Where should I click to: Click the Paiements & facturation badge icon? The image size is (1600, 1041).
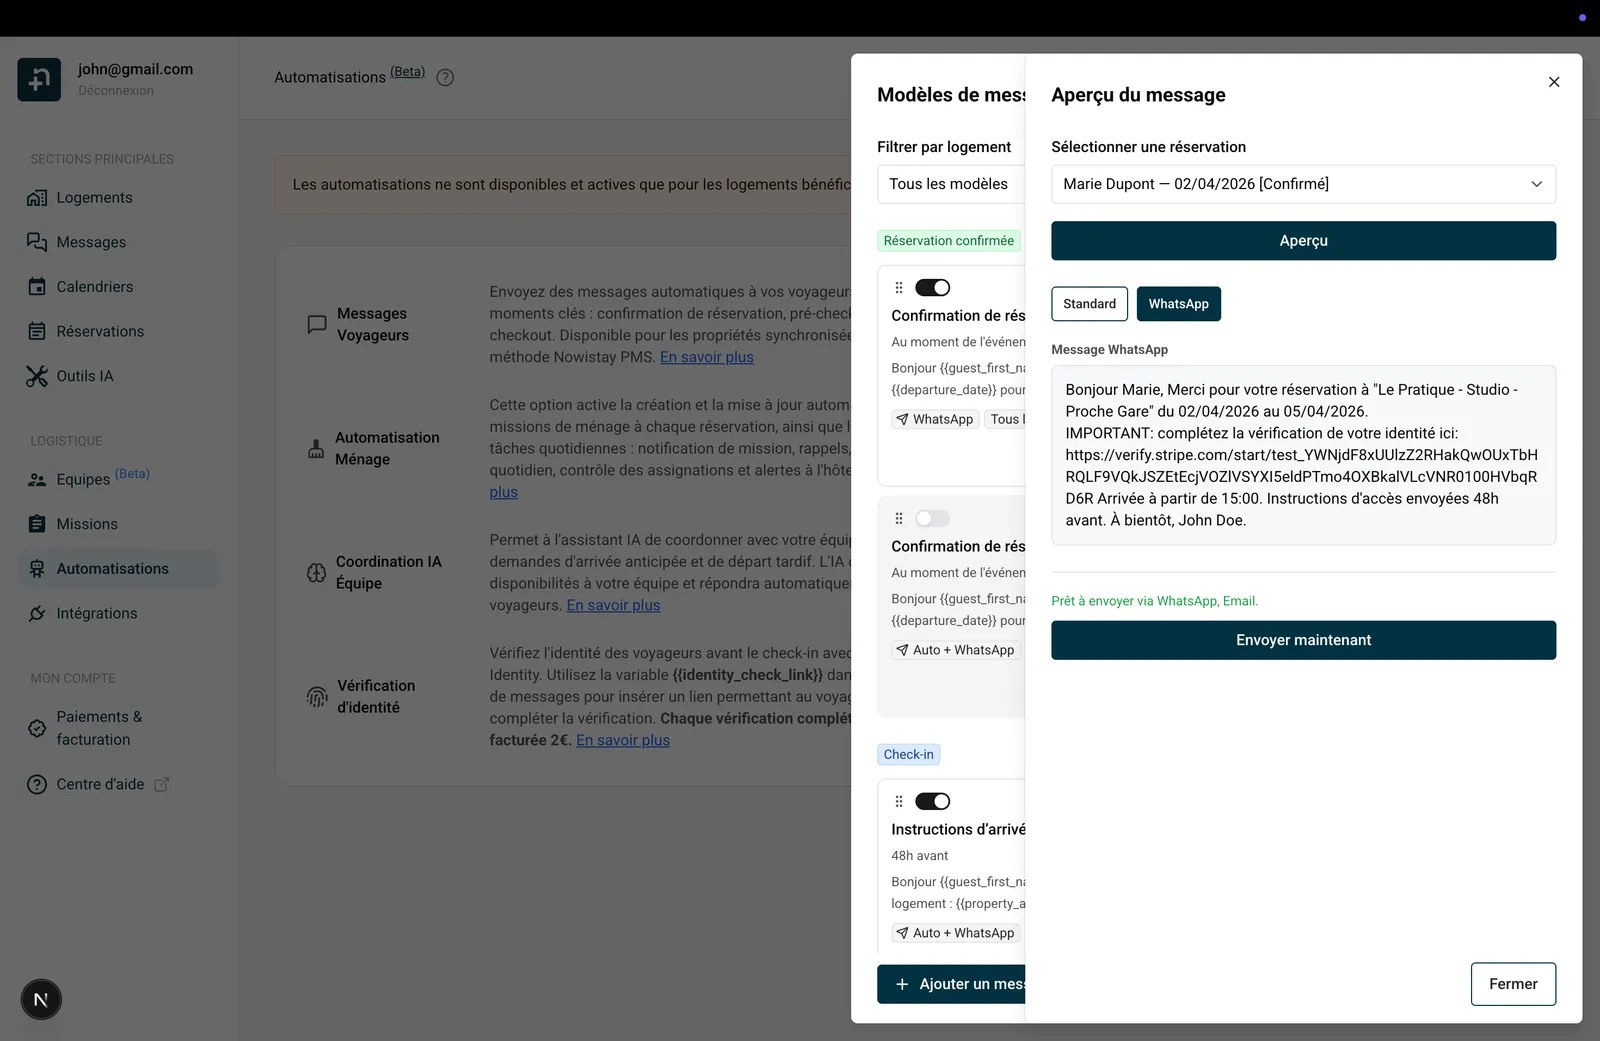(37, 728)
